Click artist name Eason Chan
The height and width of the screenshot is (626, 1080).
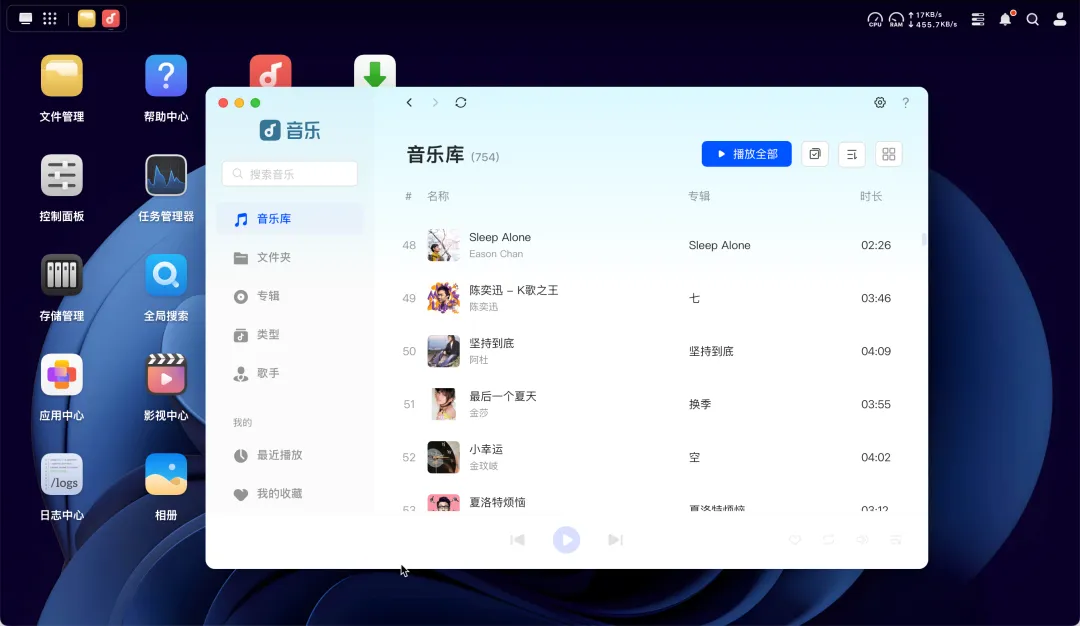[496, 254]
